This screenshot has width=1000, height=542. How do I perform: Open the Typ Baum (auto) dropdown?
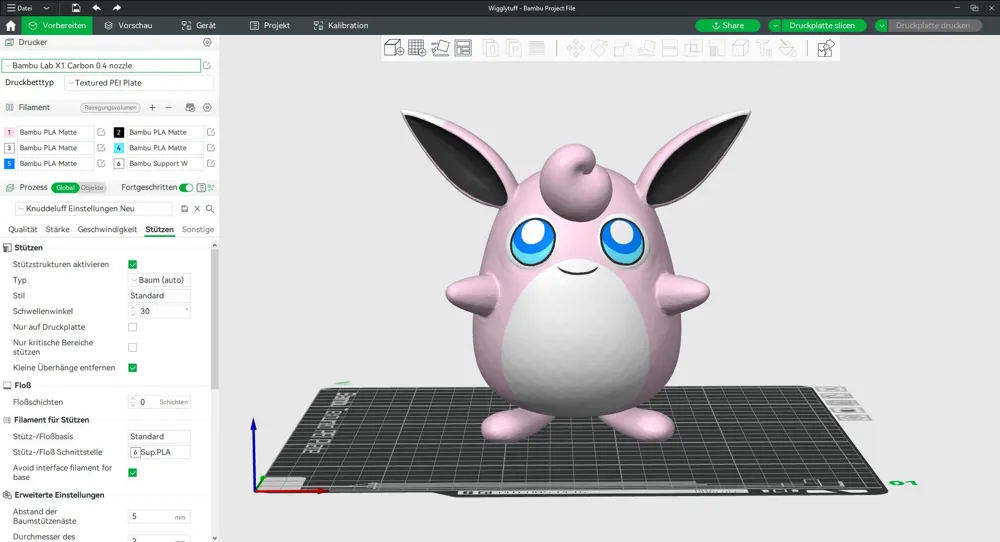(159, 280)
